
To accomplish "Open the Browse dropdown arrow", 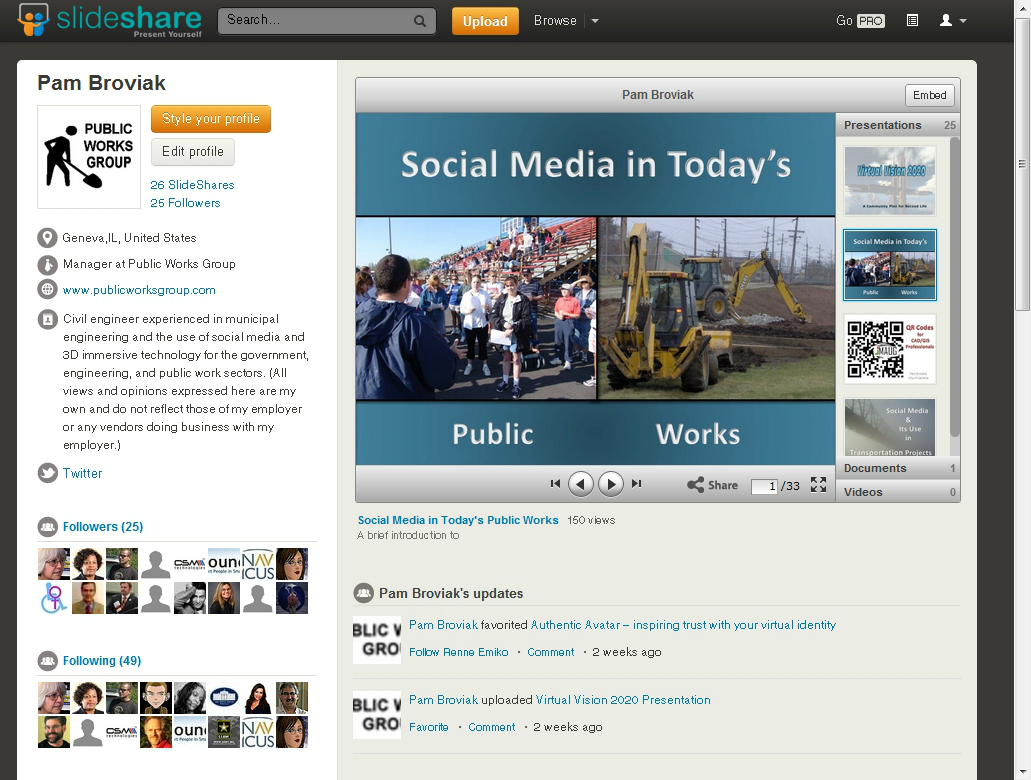I will coord(595,21).
